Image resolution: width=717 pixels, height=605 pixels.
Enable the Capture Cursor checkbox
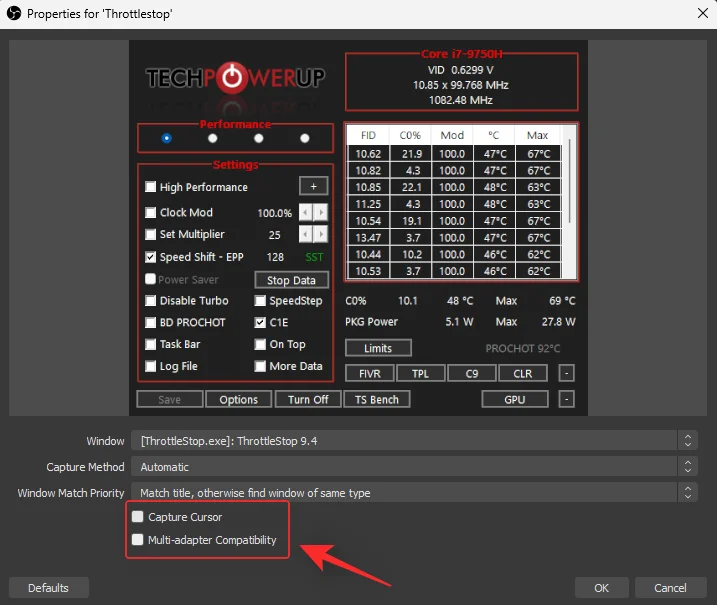[138, 517]
